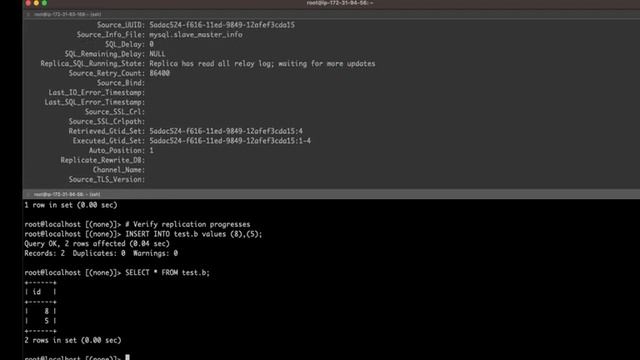Click the INSERT INTO test.b statement

pos(193,234)
